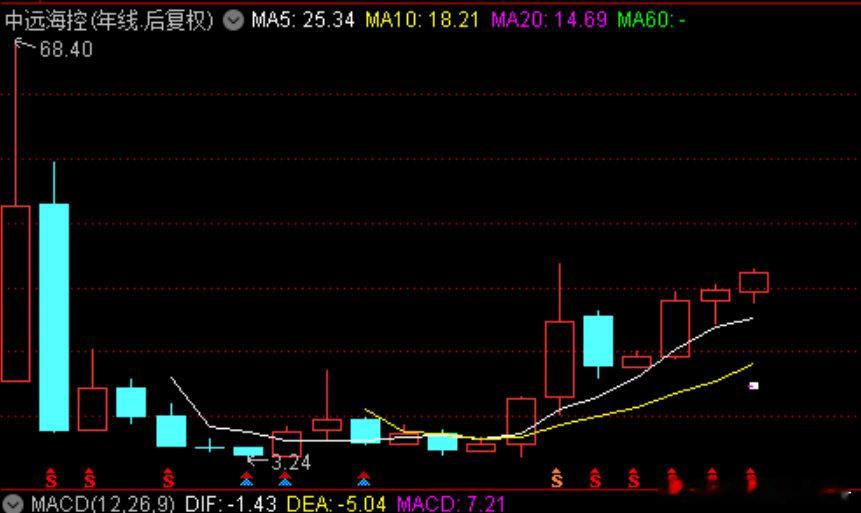
Task: Click the orange S signal marker
Action: click(x=557, y=478)
